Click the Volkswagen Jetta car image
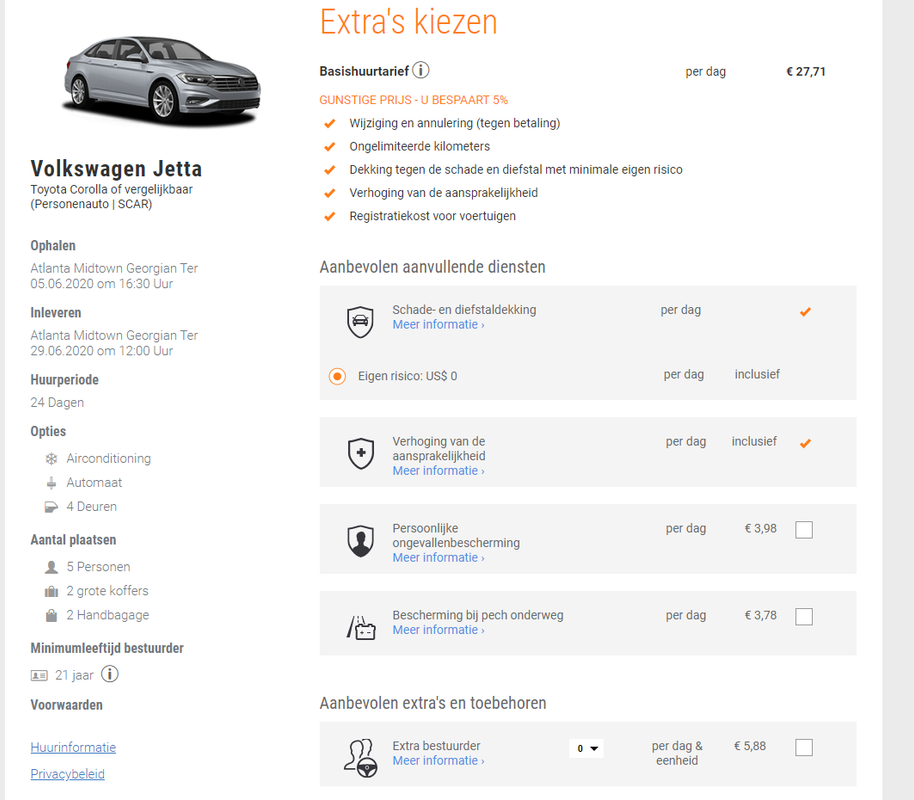This screenshot has width=914, height=800. coord(162,80)
